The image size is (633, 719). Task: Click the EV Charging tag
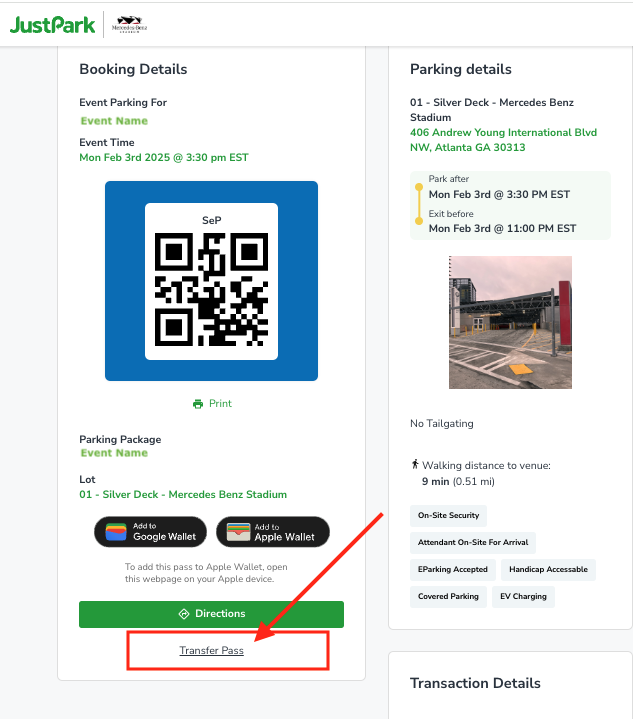523,597
